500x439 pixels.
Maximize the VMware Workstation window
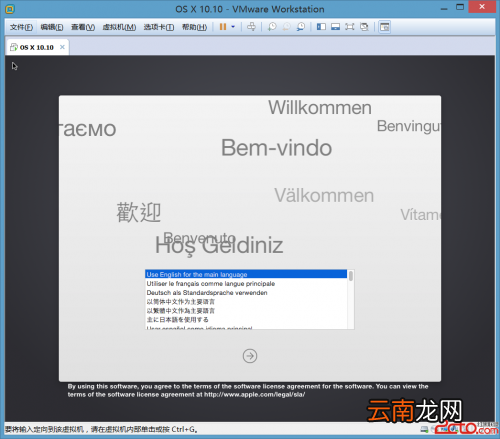click(460, 7)
